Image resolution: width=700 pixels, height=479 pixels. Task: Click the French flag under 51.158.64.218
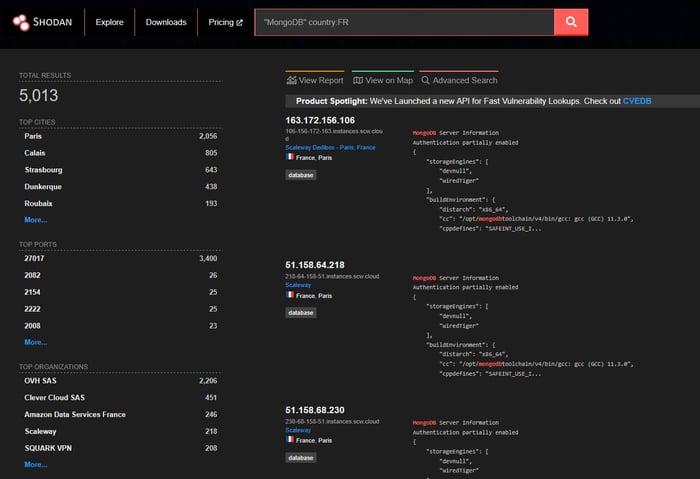[290, 295]
